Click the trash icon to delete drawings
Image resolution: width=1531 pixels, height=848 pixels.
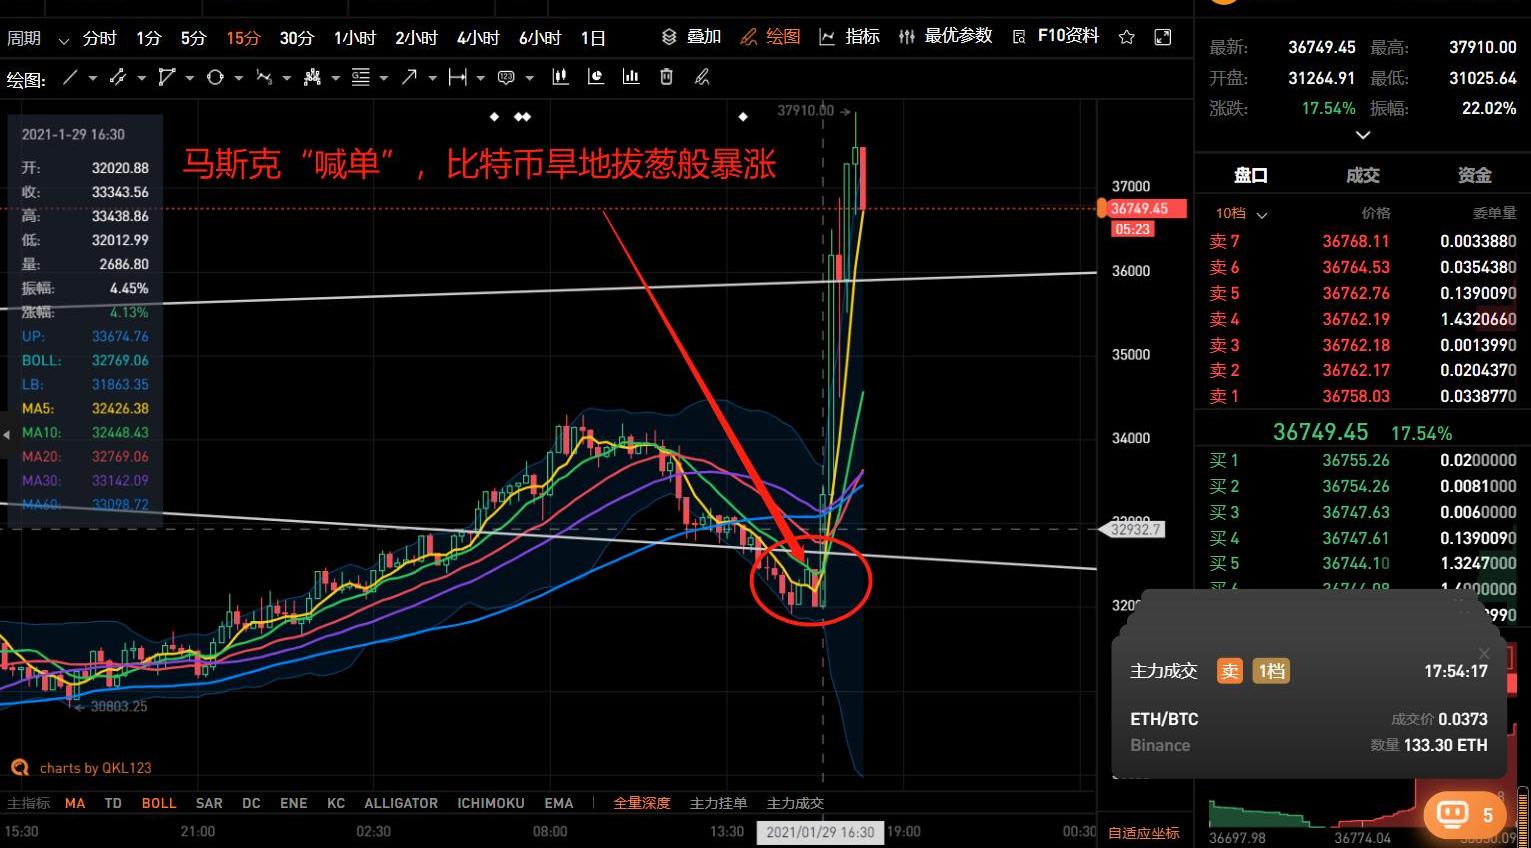tap(666, 77)
